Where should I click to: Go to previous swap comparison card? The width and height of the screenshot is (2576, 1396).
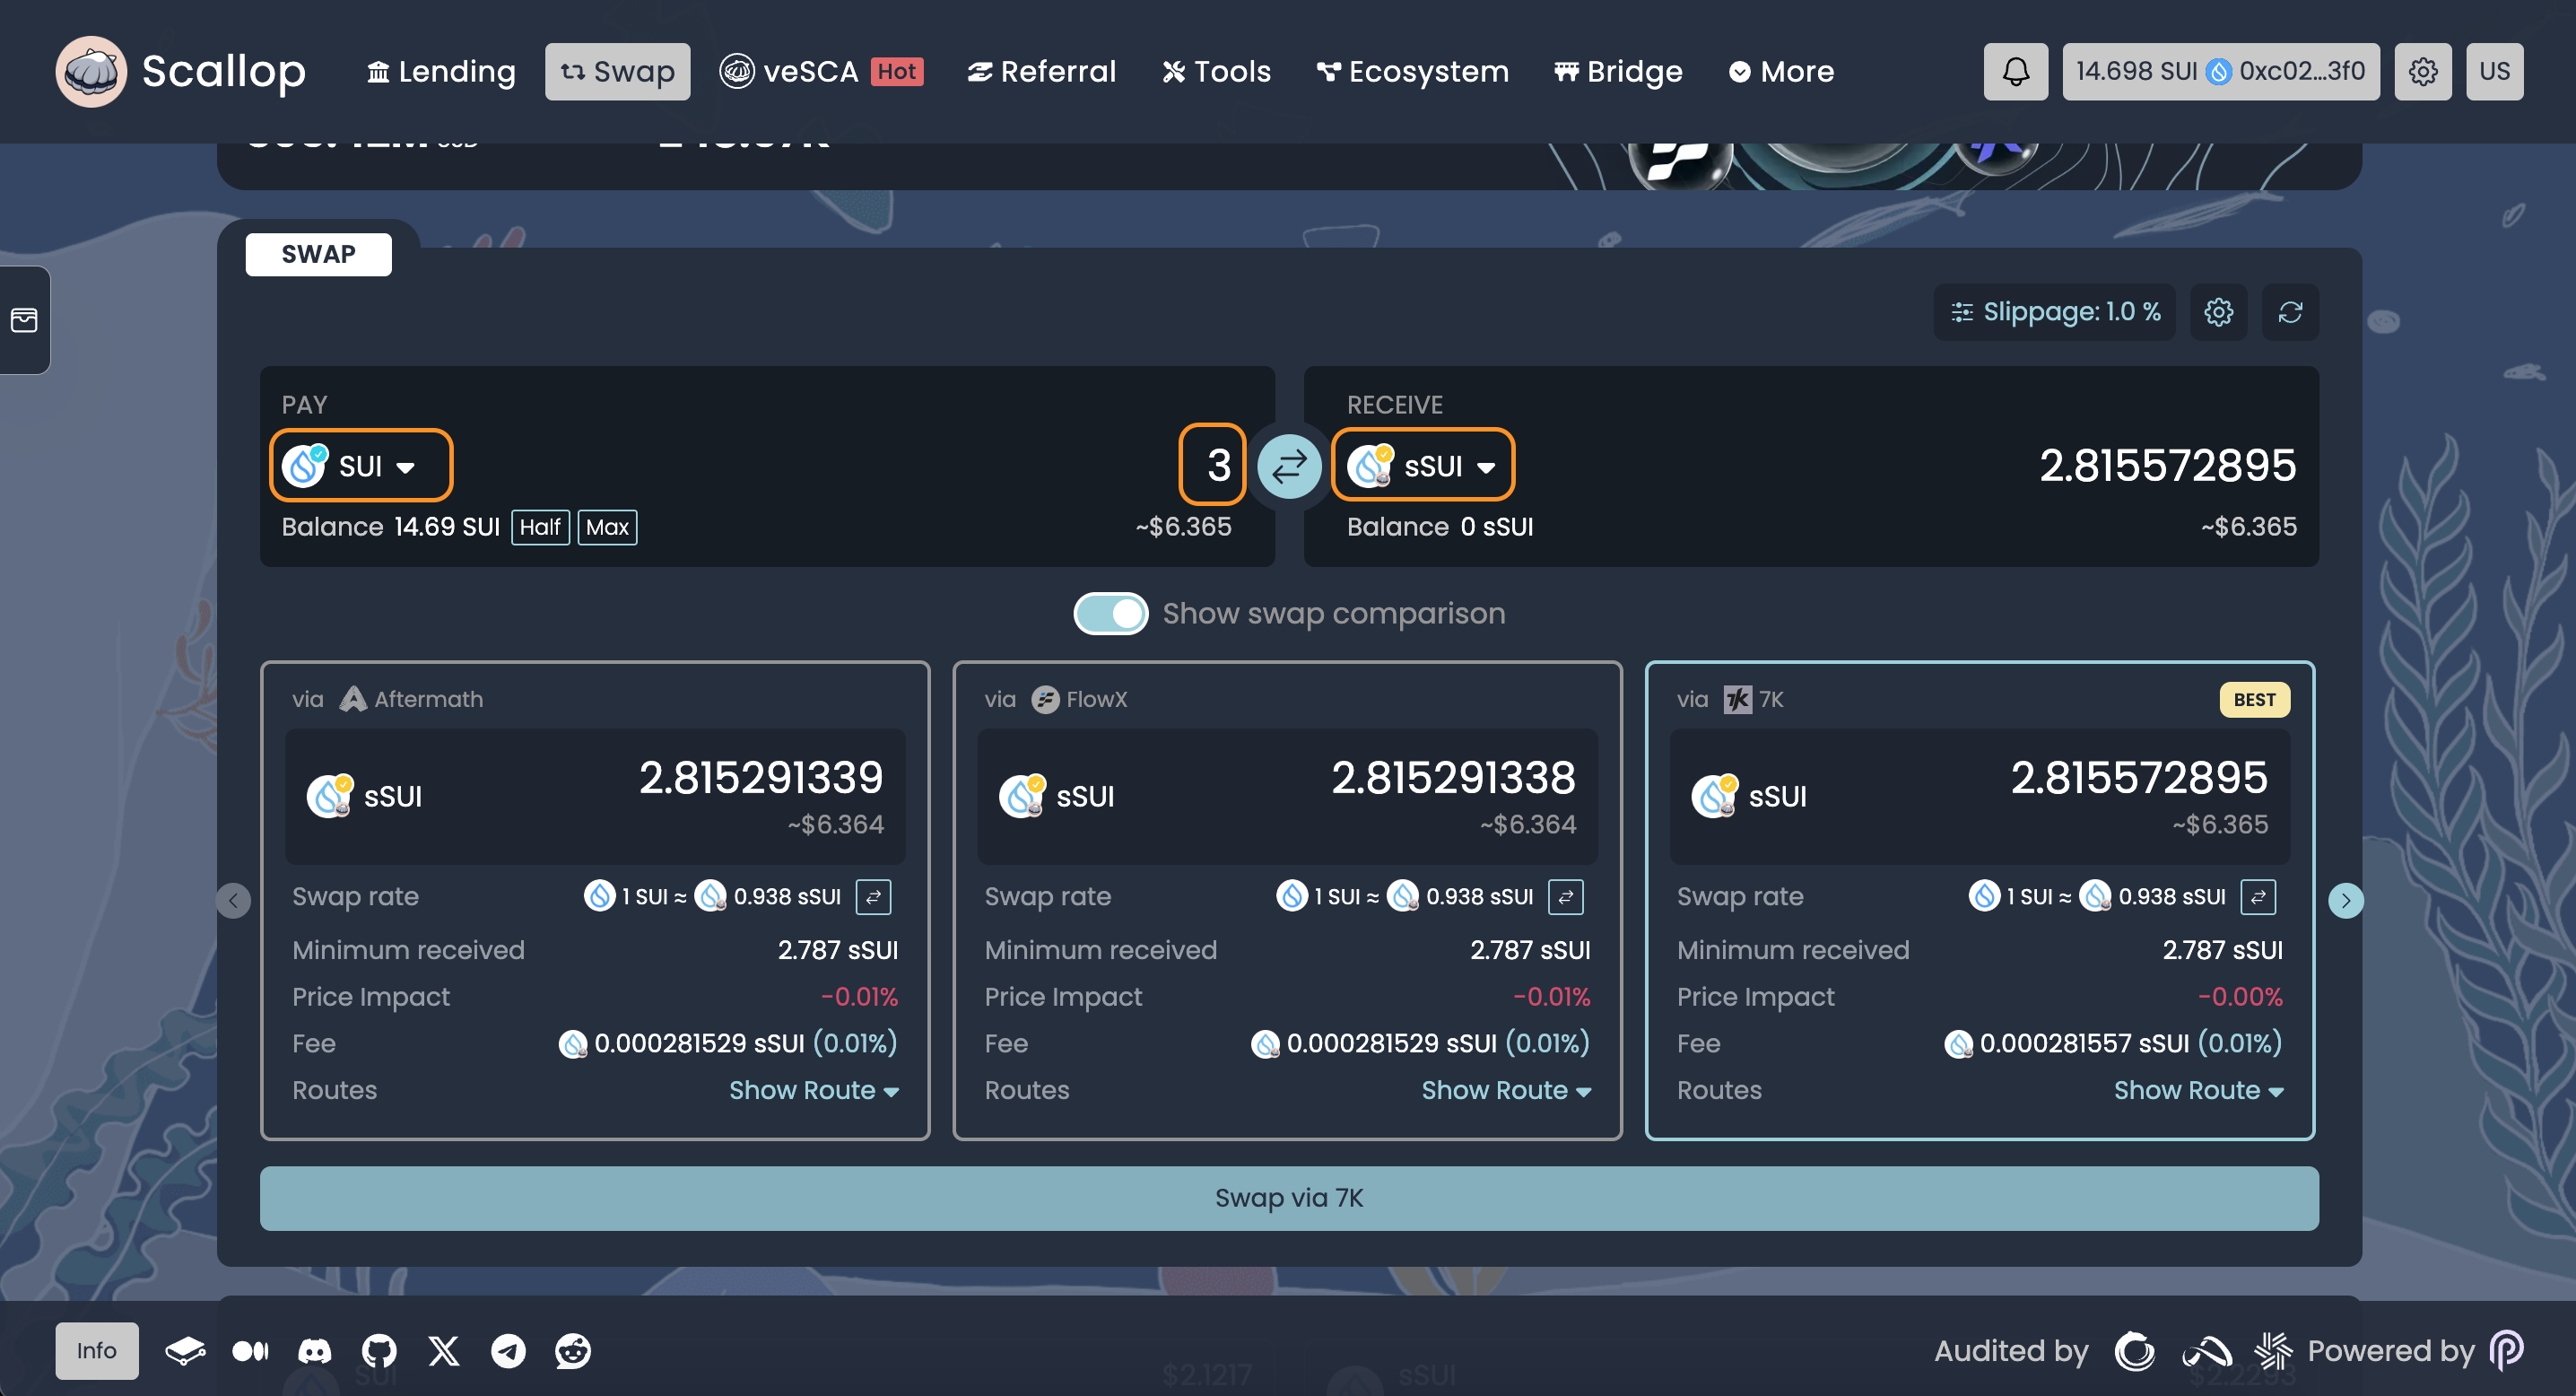(233, 900)
